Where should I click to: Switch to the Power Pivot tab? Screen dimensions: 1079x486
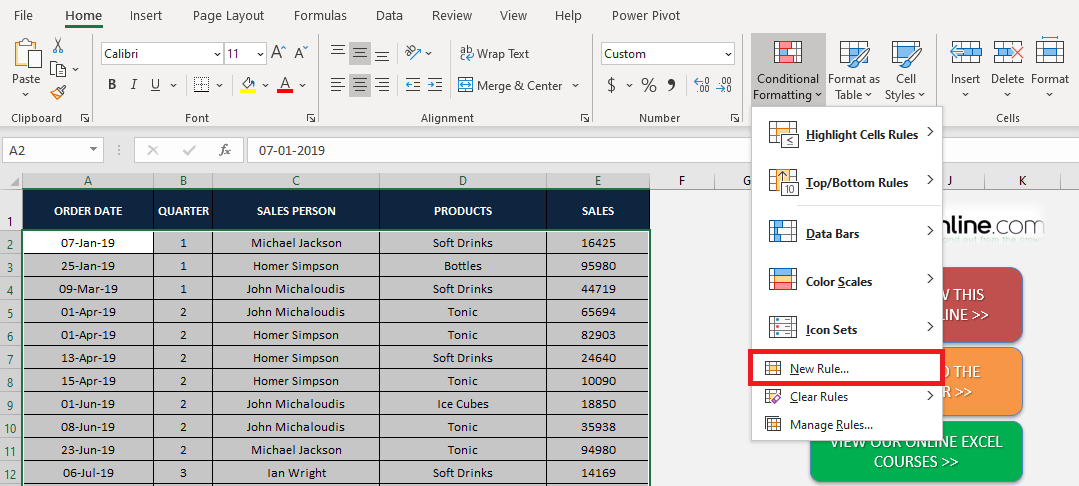click(x=645, y=15)
